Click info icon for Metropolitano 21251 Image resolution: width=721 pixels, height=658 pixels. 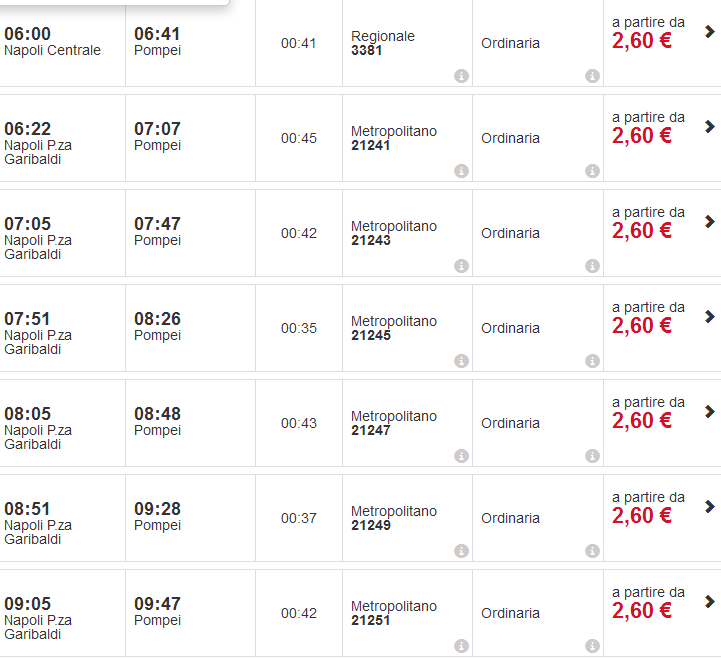(461, 646)
